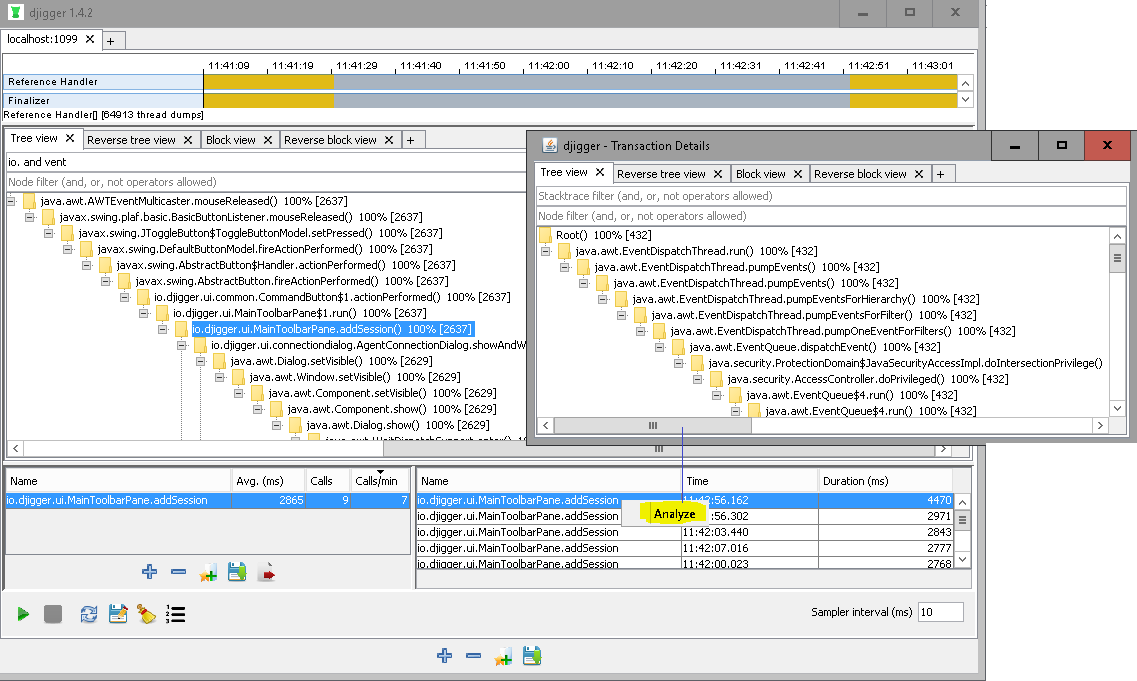The height and width of the screenshot is (681, 1137).
Task: Select the Finalizer thread row
Action: pyautogui.click(x=103, y=101)
